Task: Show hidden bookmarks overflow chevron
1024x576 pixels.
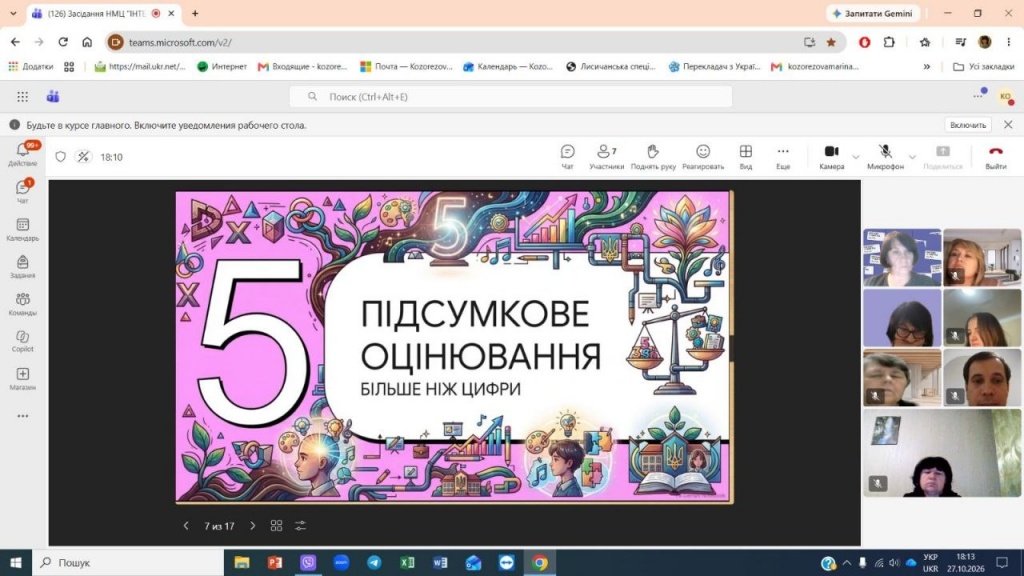Action: coord(926,67)
